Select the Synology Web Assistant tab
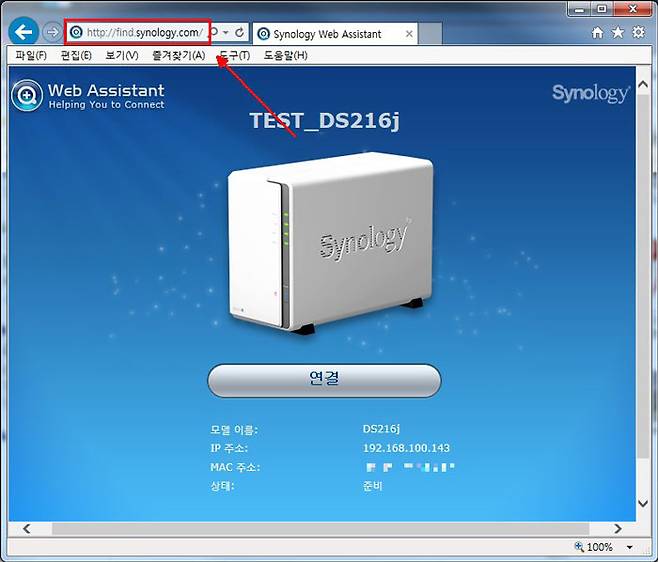Image resolution: width=658 pixels, height=562 pixels. click(326, 33)
